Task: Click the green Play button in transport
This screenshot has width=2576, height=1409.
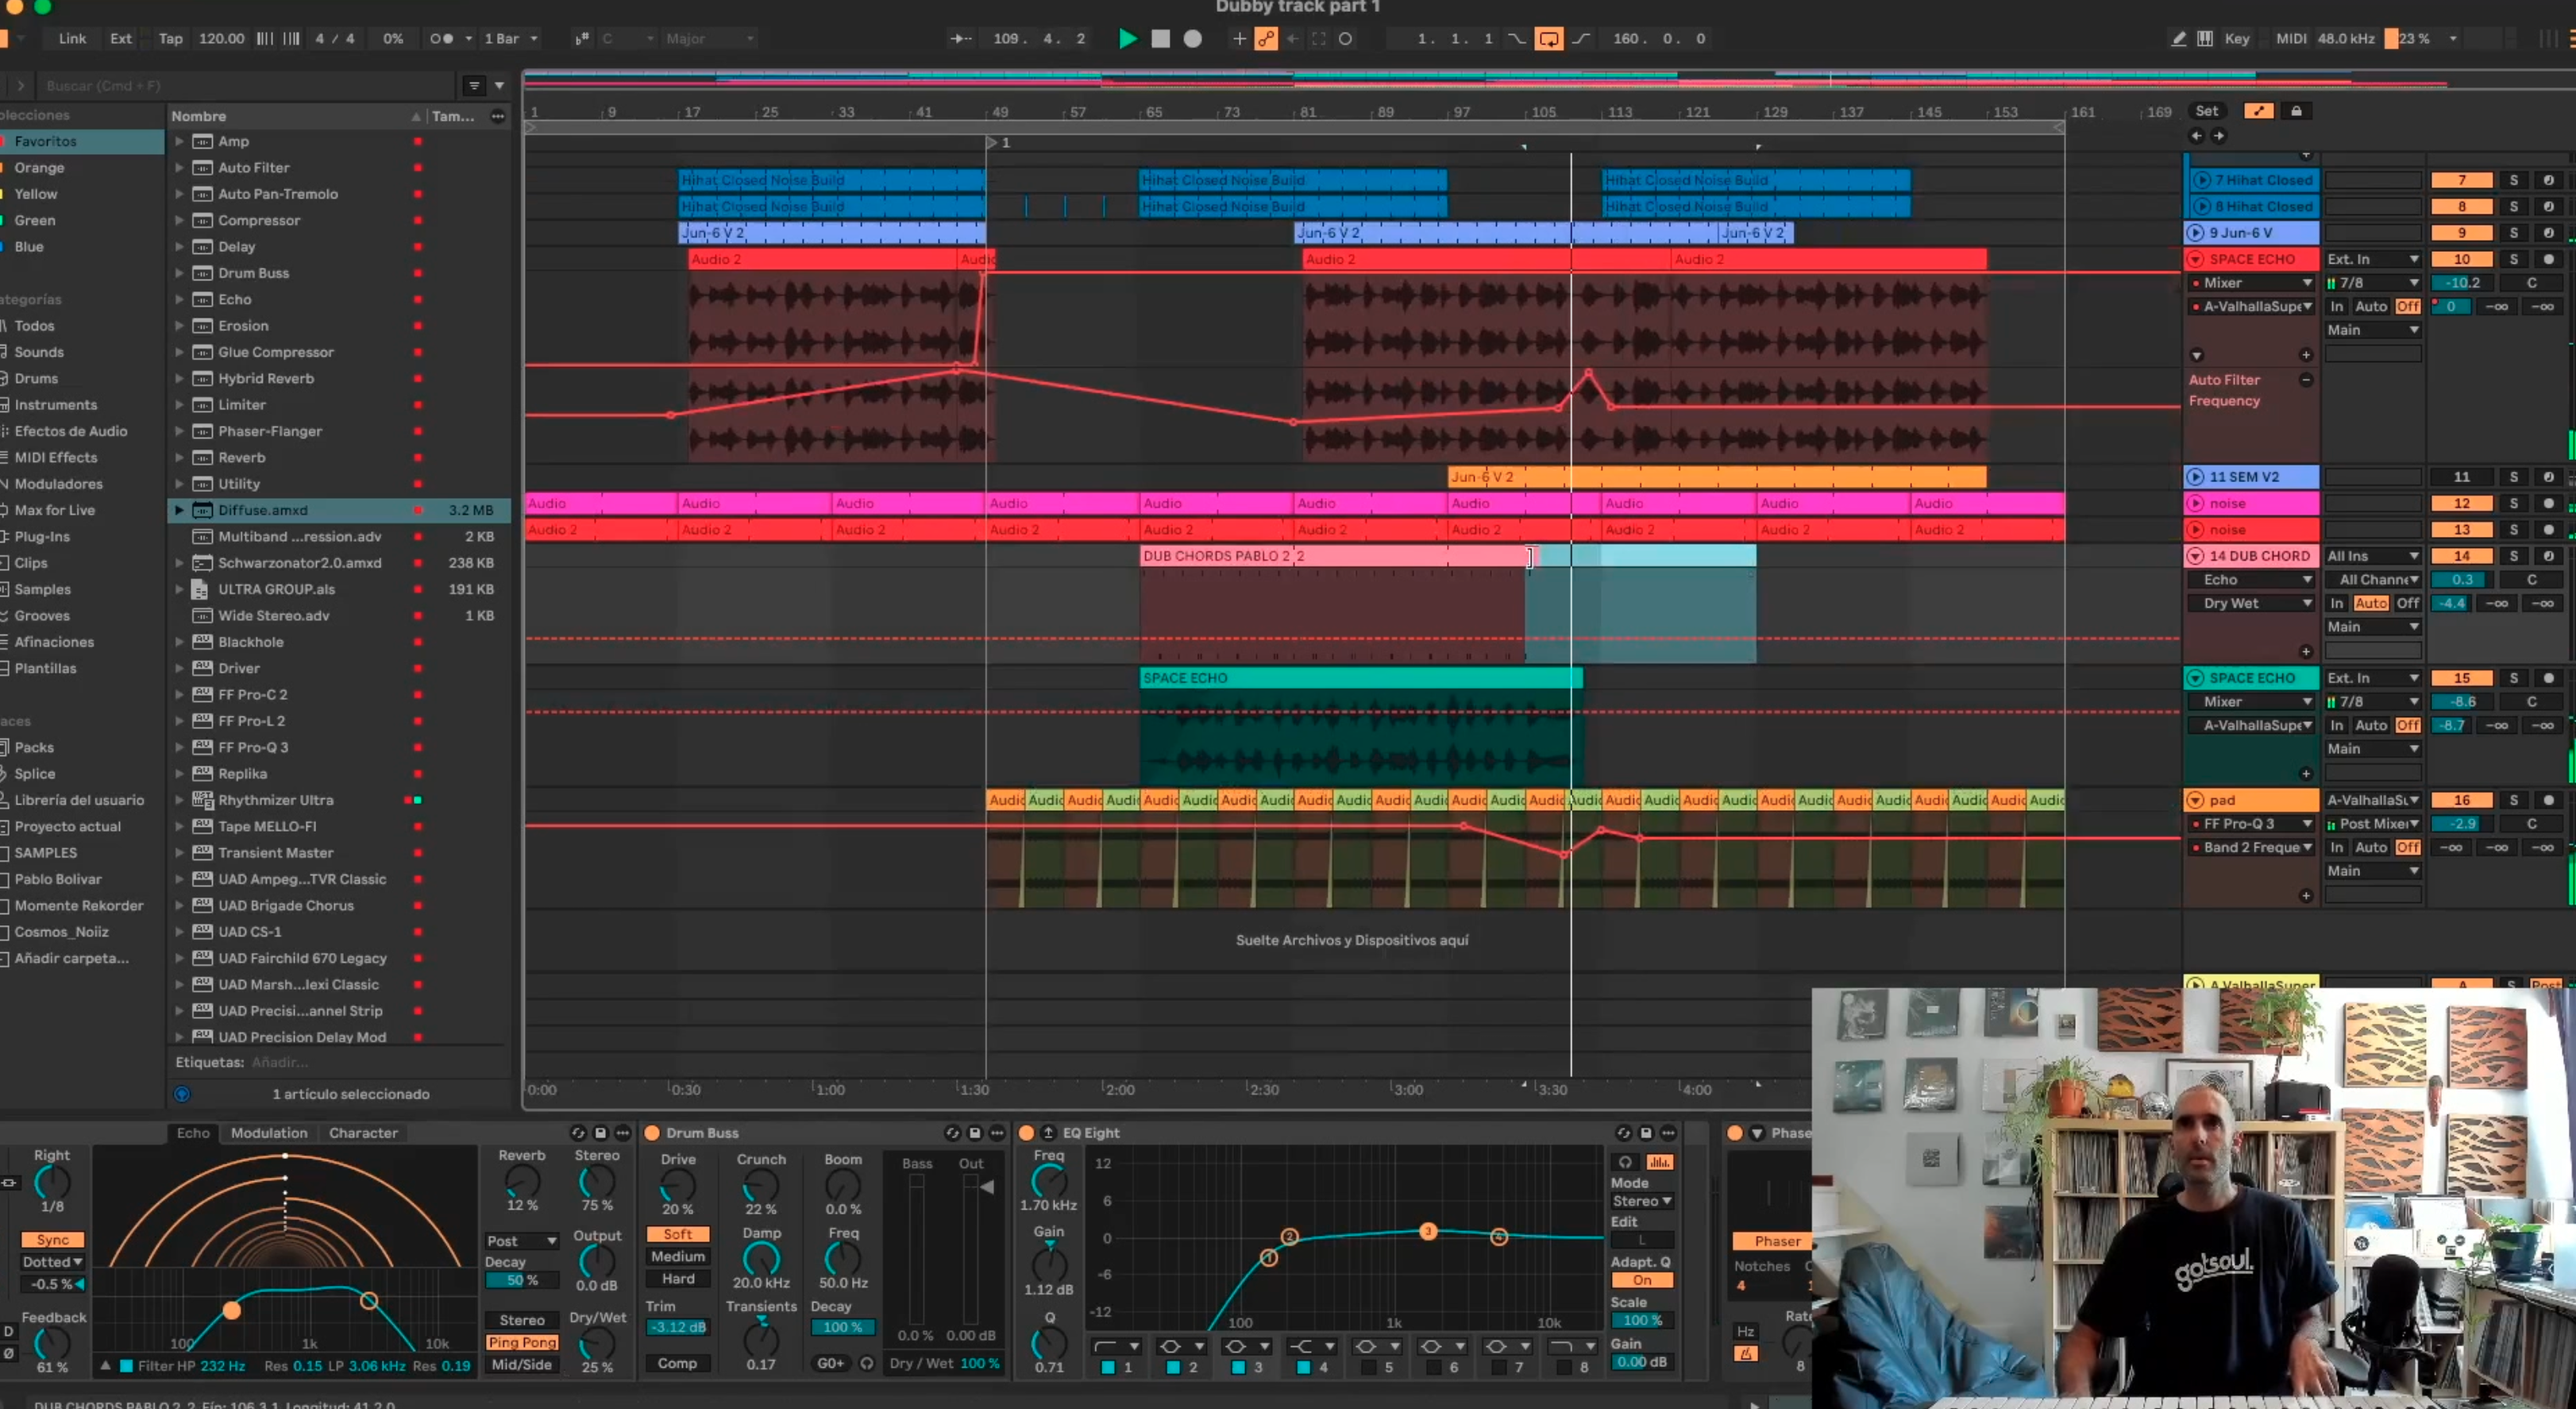Action: point(1127,39)
